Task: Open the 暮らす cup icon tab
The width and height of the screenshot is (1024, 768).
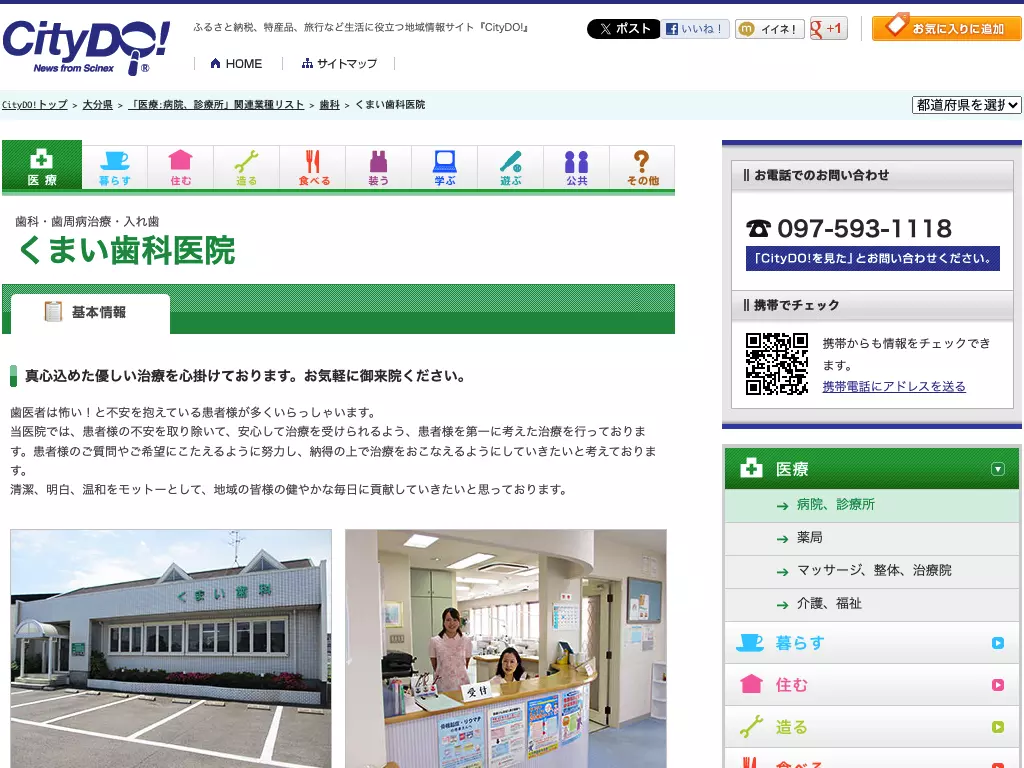Action: 115,168
